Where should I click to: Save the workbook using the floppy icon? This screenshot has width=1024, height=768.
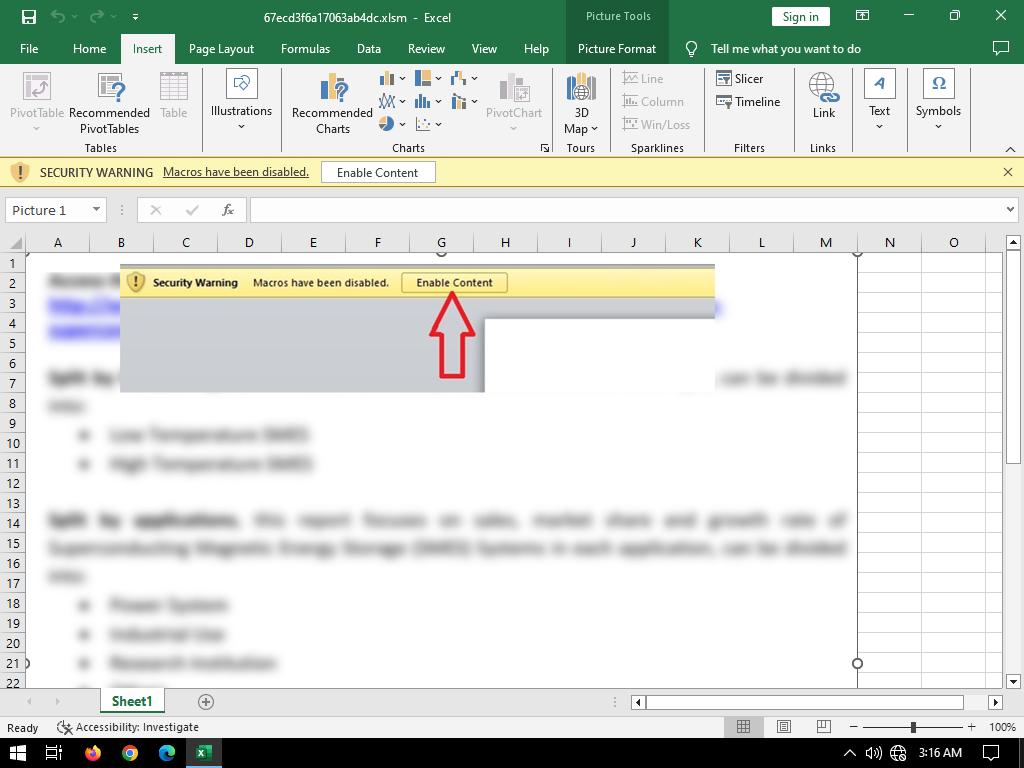pyautogui.click(x=28, y=17)
